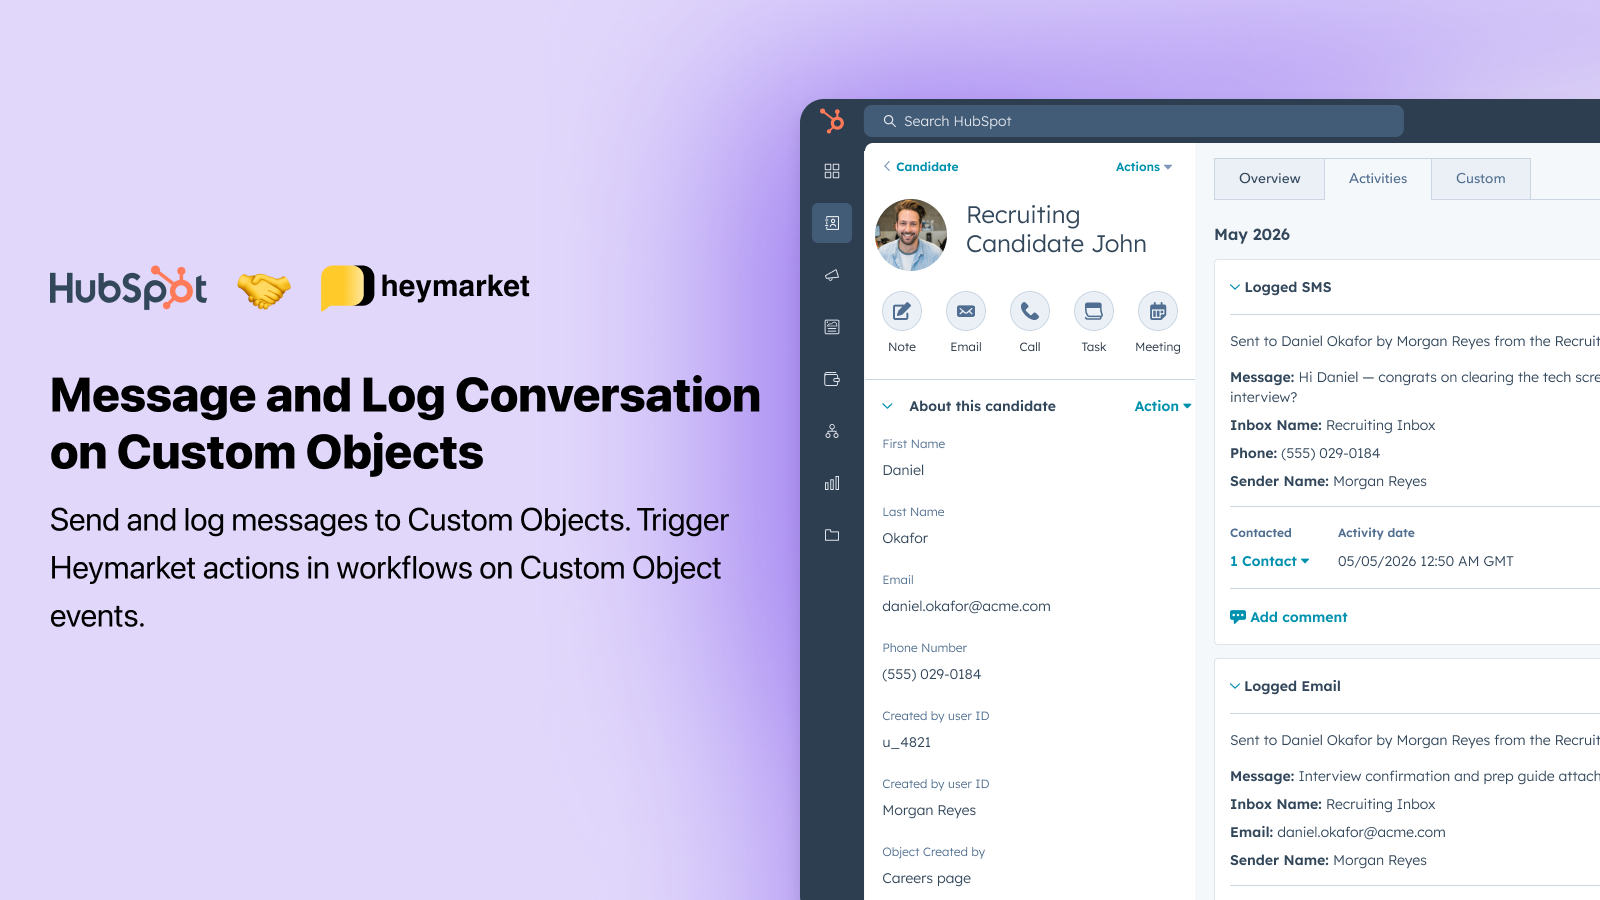Click the heymarket logo in the banner
Screen dimensions: 1600x900
click(x=425, y=287)
